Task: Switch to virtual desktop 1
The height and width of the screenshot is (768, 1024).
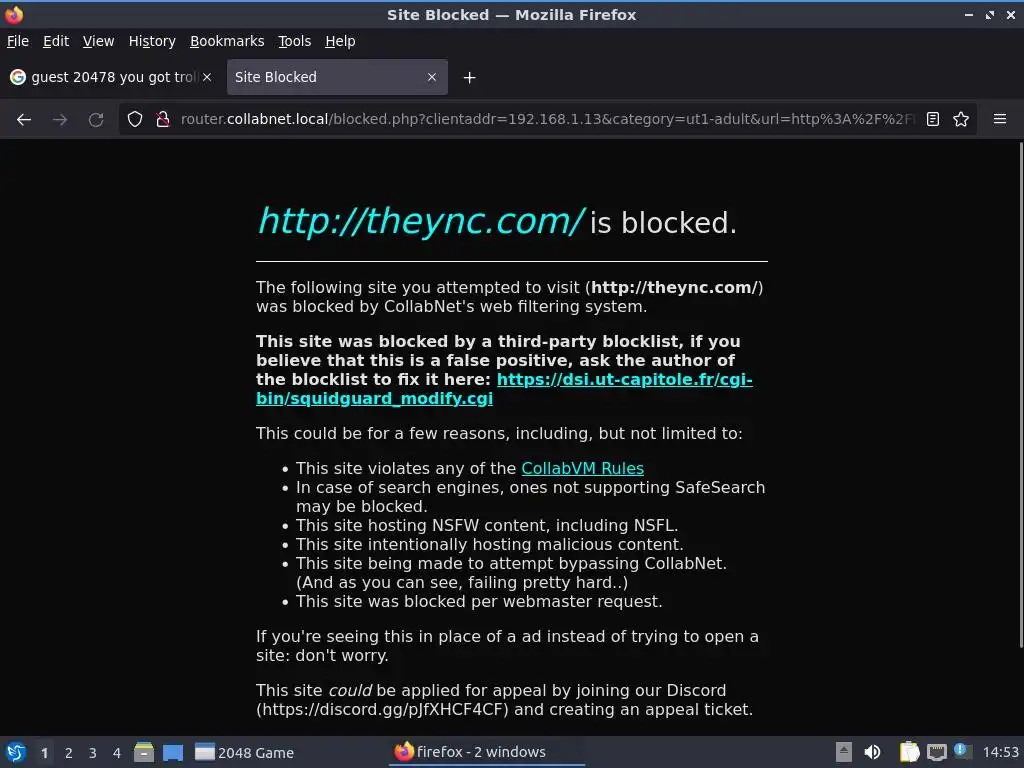Action: [44, 753]
